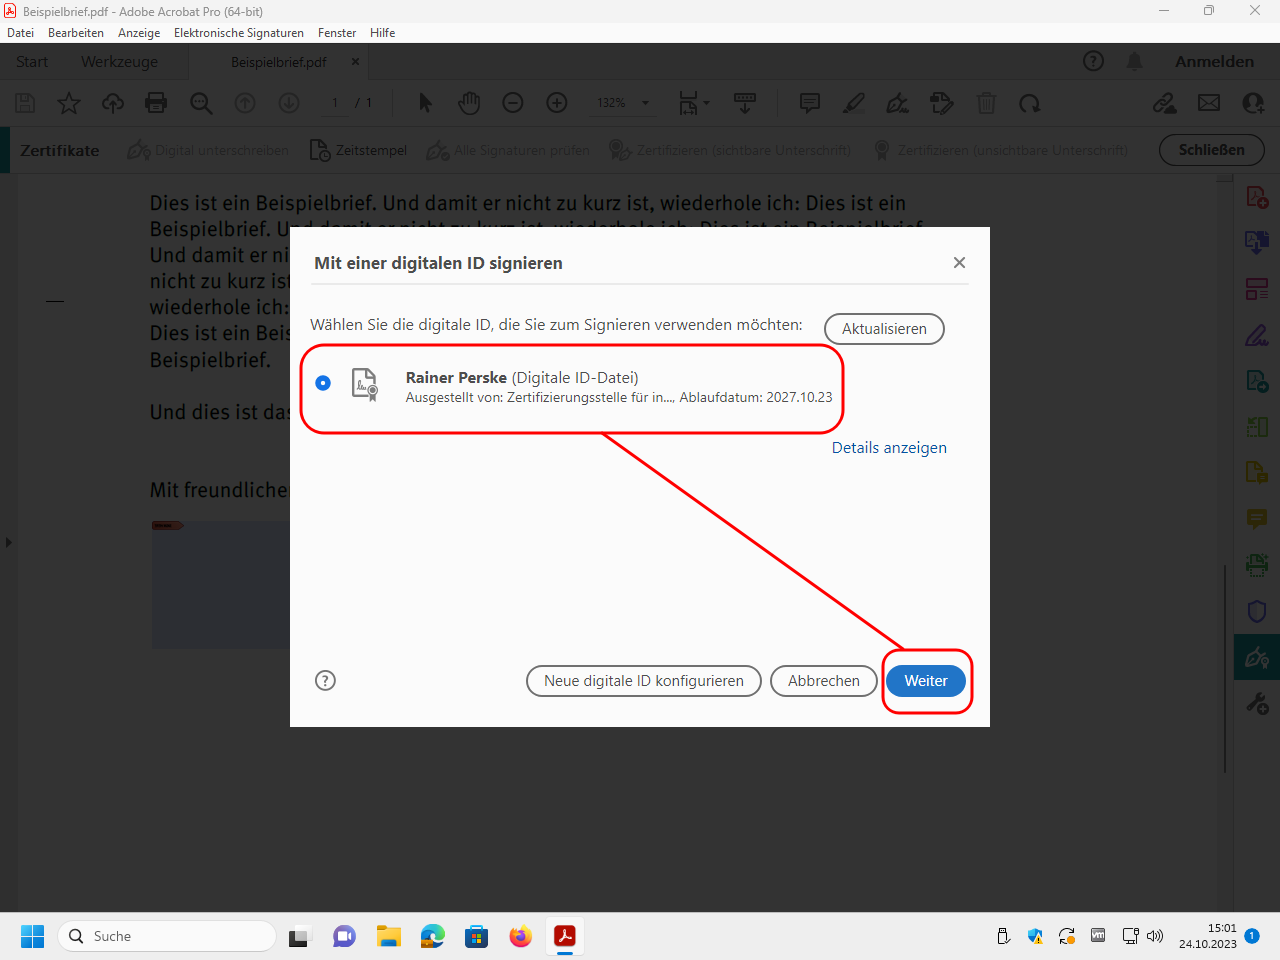The height and width of the screenshot is (960, 1280).
Task: Click the Schließen button in the Zertifikate bar
Action: click(1211, 150)
